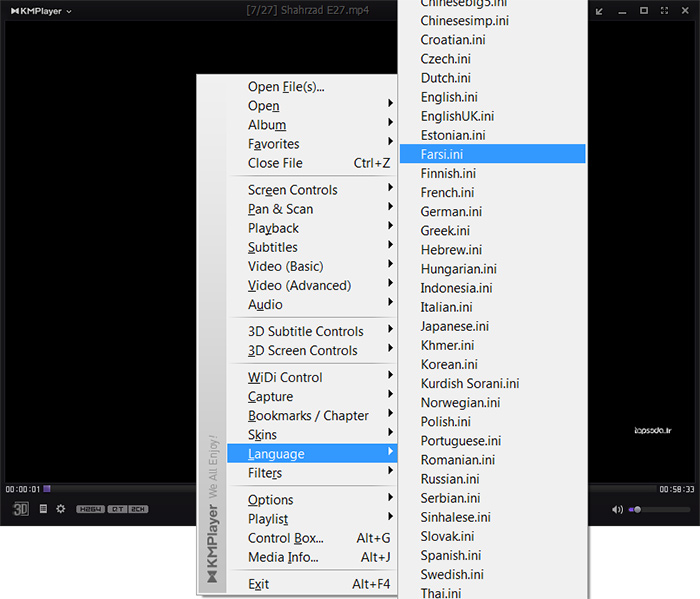Choose Exit from the context menu

click(312, 584)
